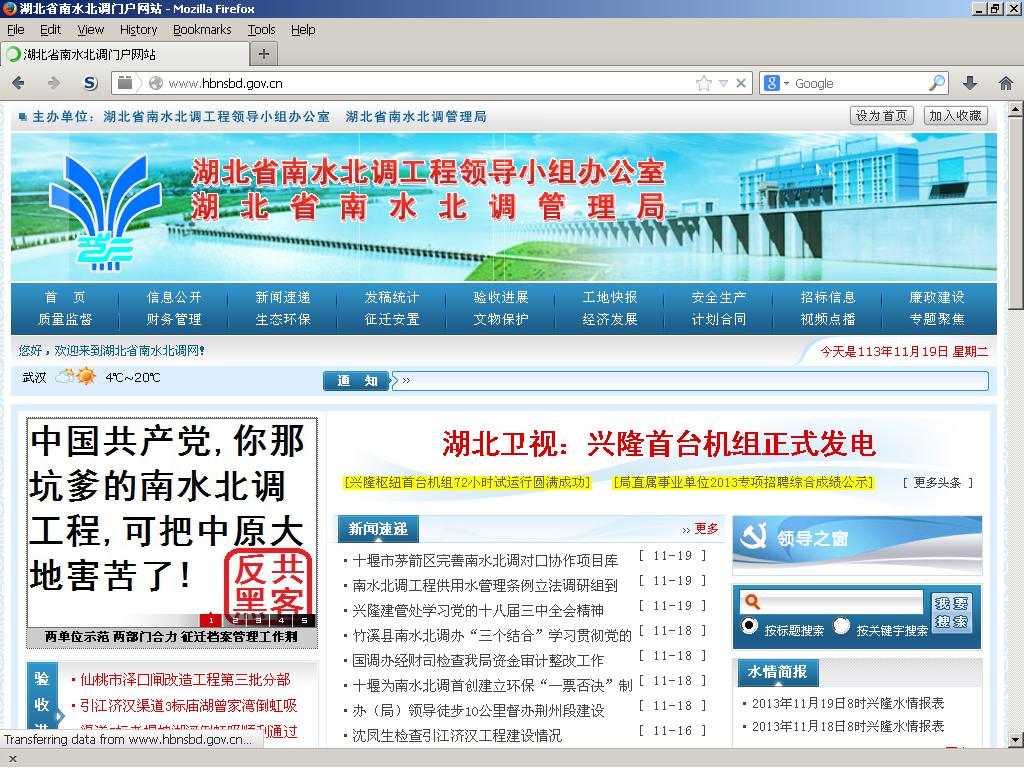The width and height of the screenshot is (1024, 768).
Task: Open the Firefox home page icon
Action: pyautogui.click(x=1005, y=83)
